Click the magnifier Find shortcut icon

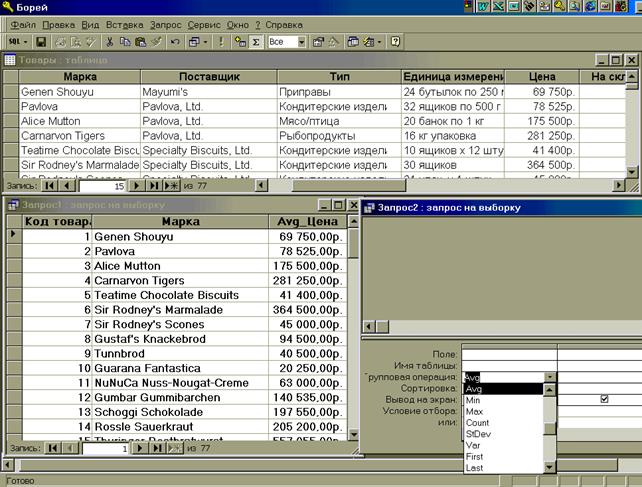[575, 6]
